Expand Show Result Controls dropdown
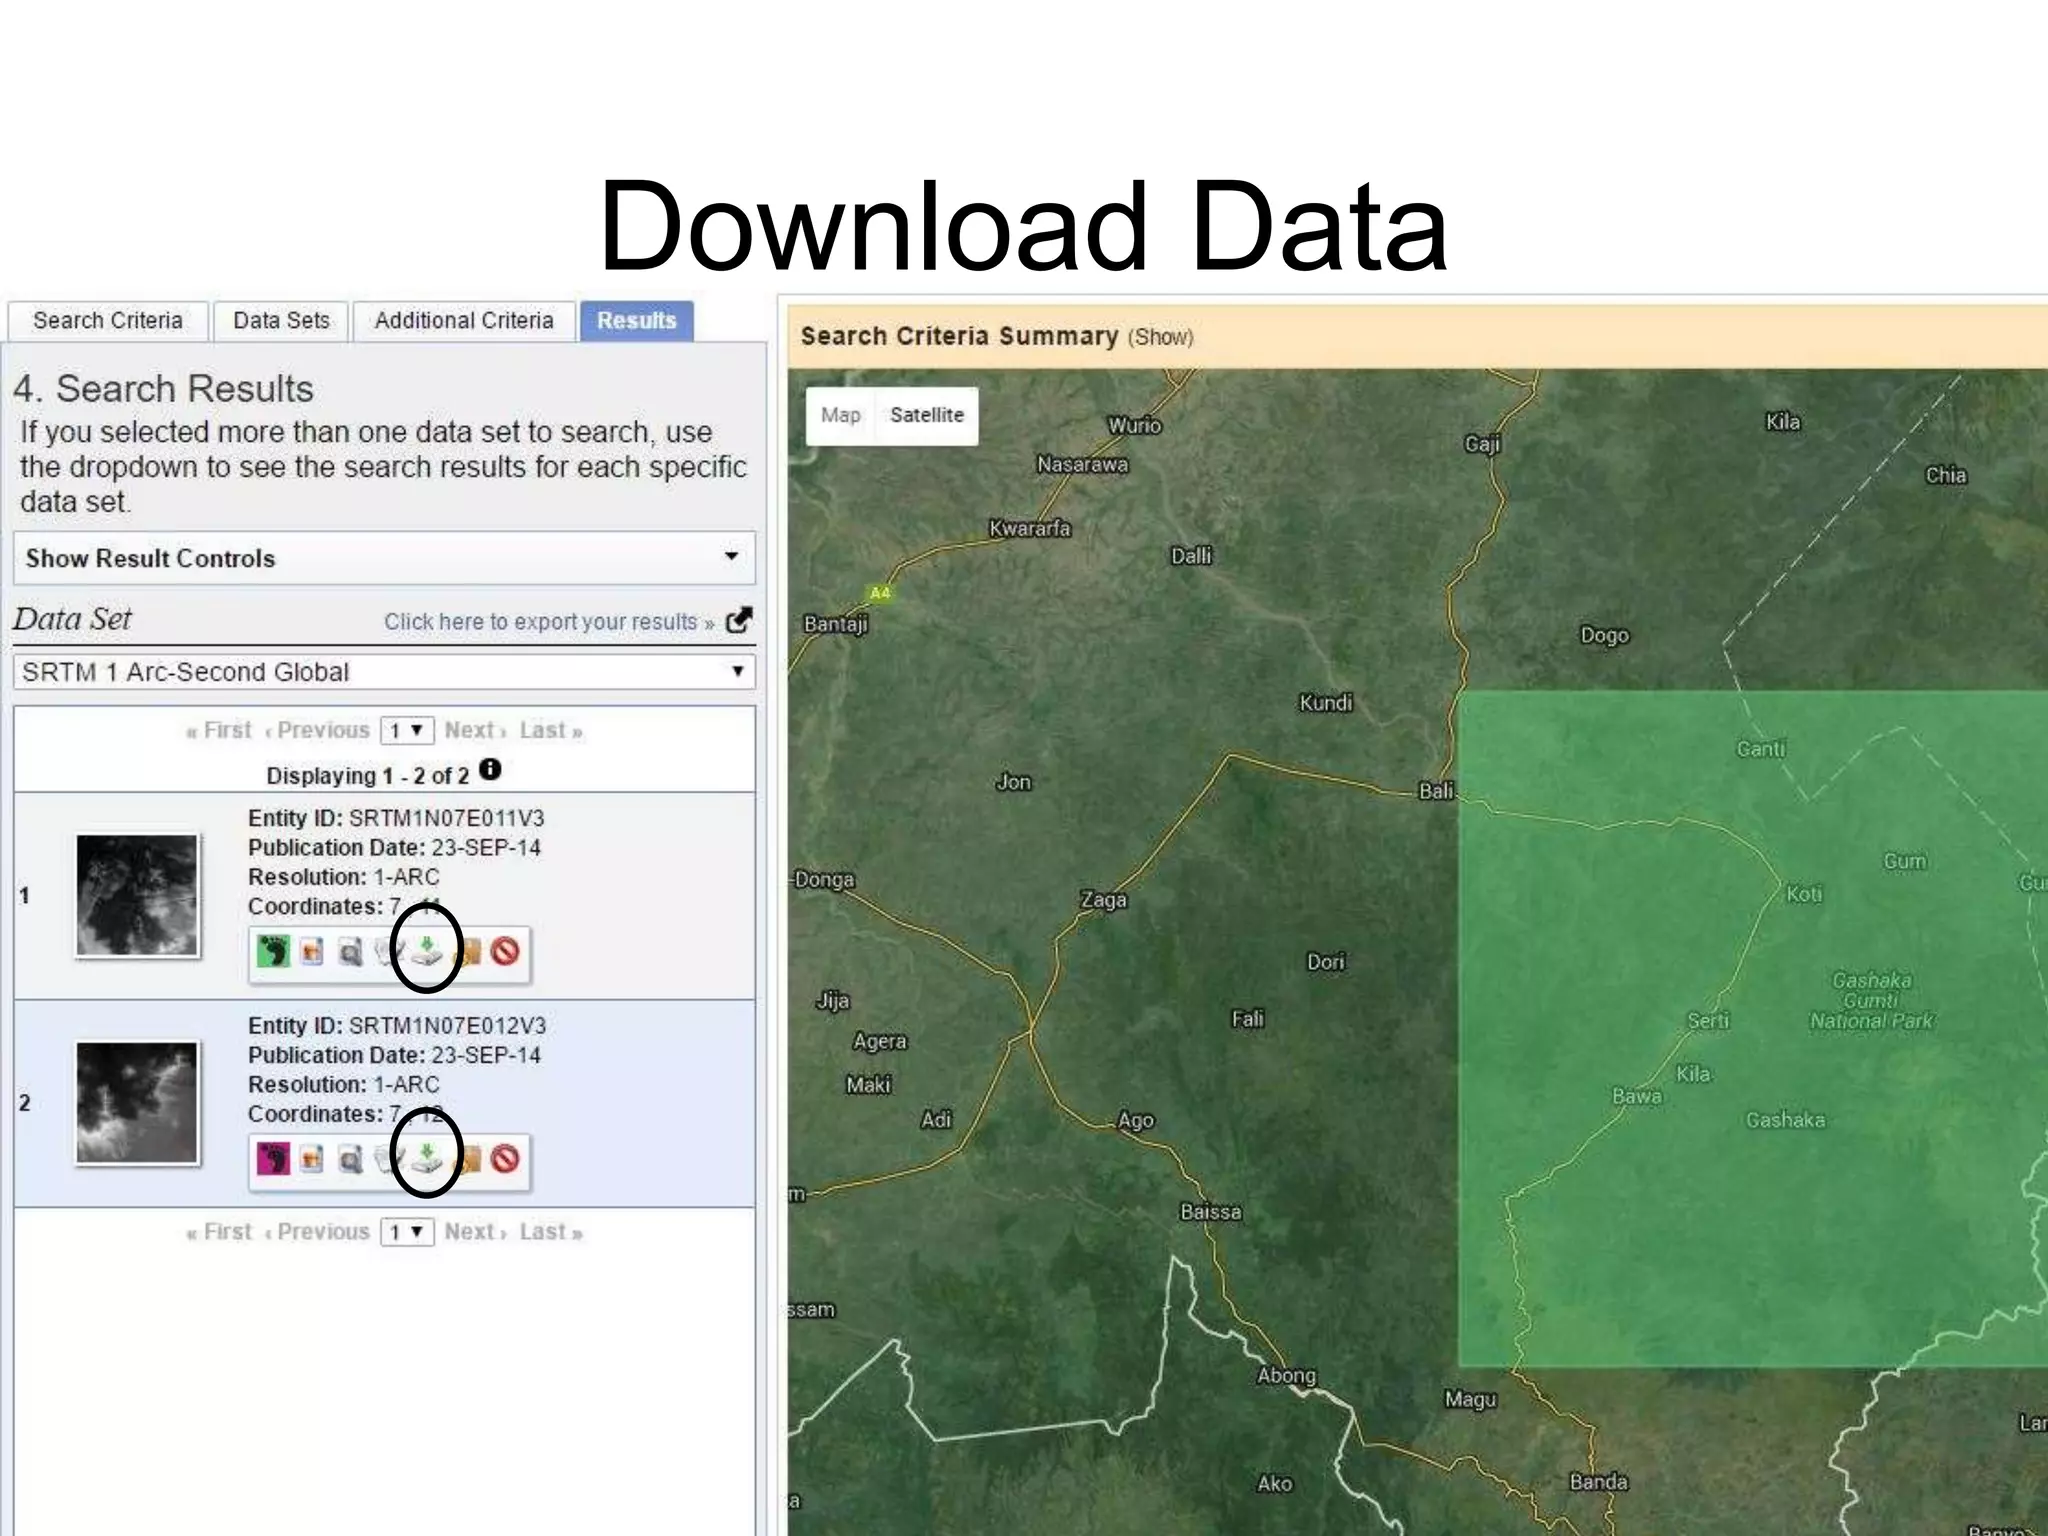 [x=384, y=558]
